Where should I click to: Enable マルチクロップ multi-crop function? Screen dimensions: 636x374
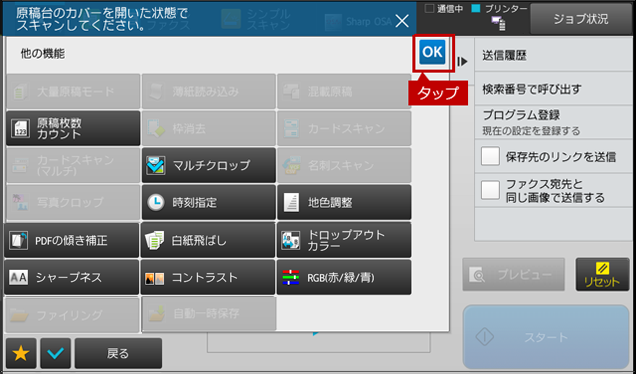[x=209, y=165]
